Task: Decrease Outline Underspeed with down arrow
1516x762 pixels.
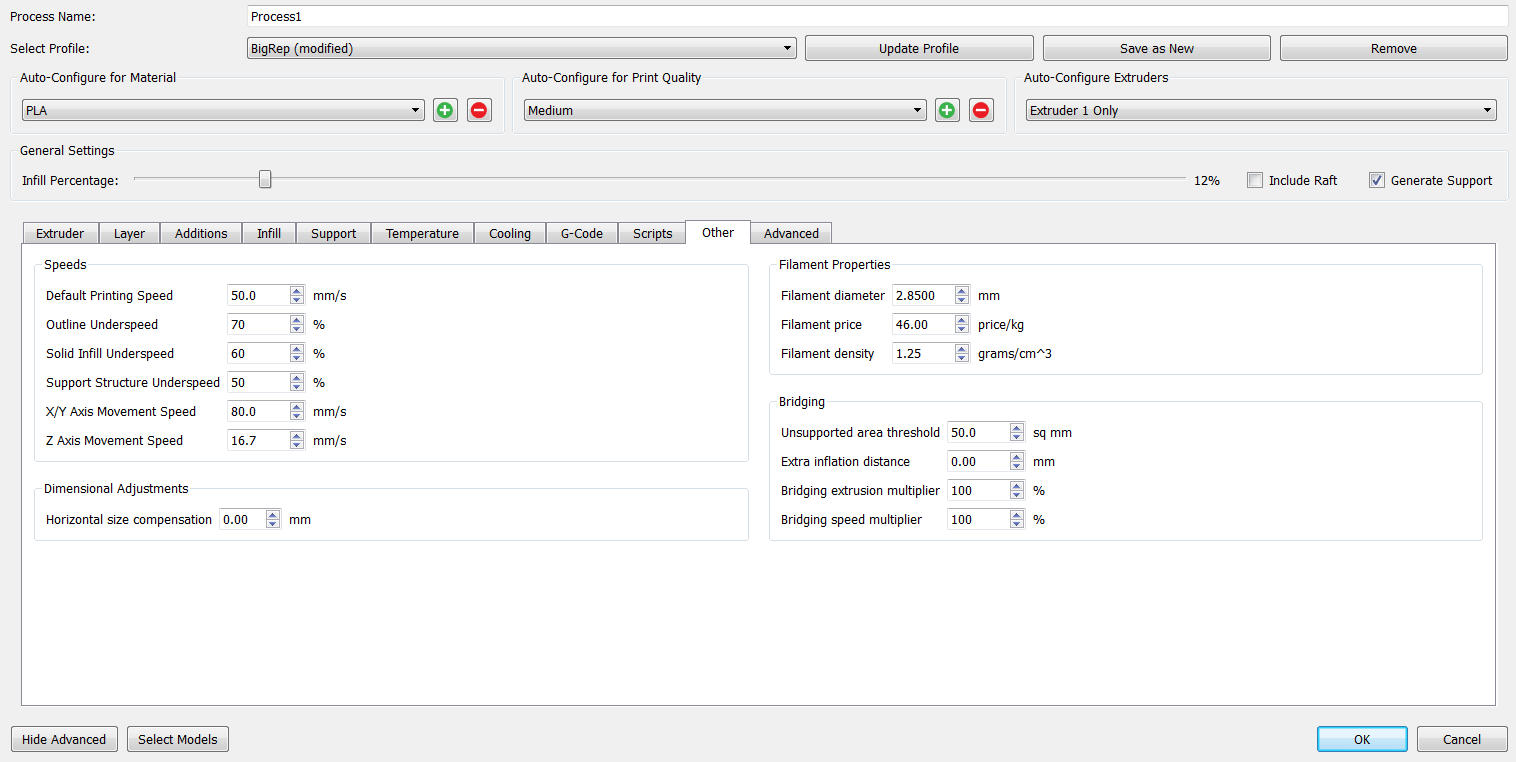Action: [297, 329]
